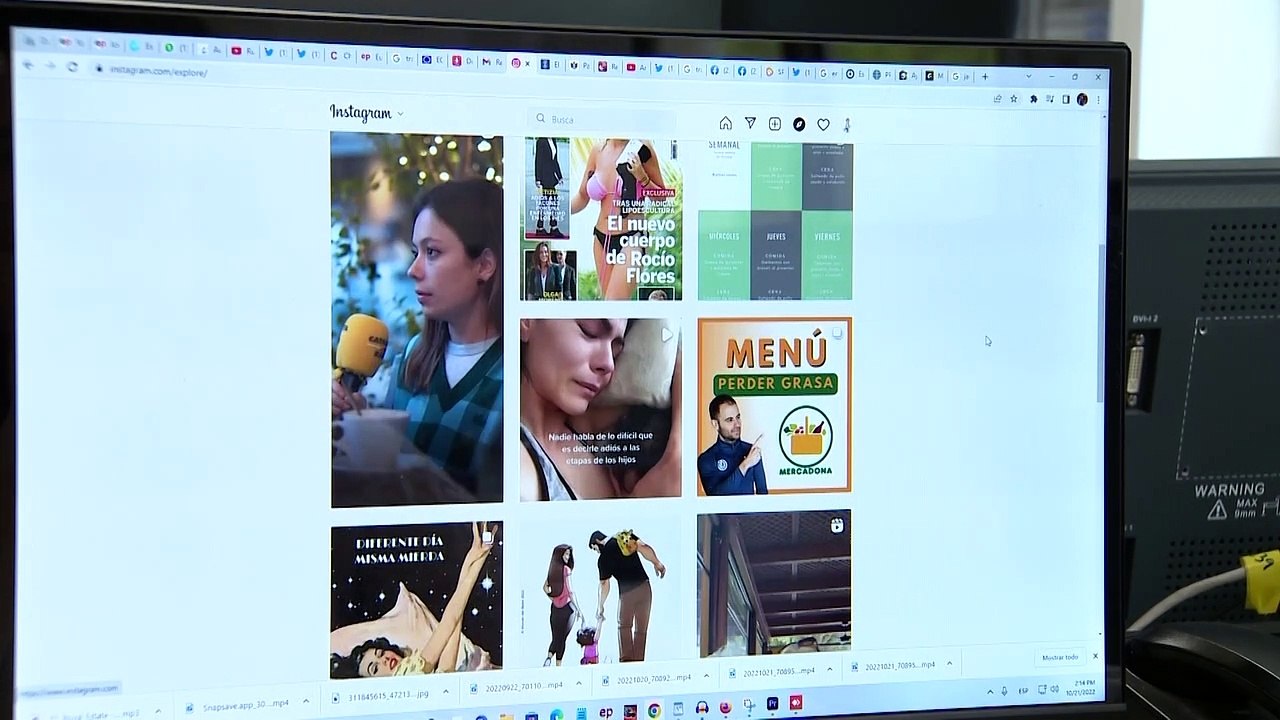This screenshot has width=1280, height=720.
Task: Expand the Instagram logo account chevron
Action: tap(400, 114)
